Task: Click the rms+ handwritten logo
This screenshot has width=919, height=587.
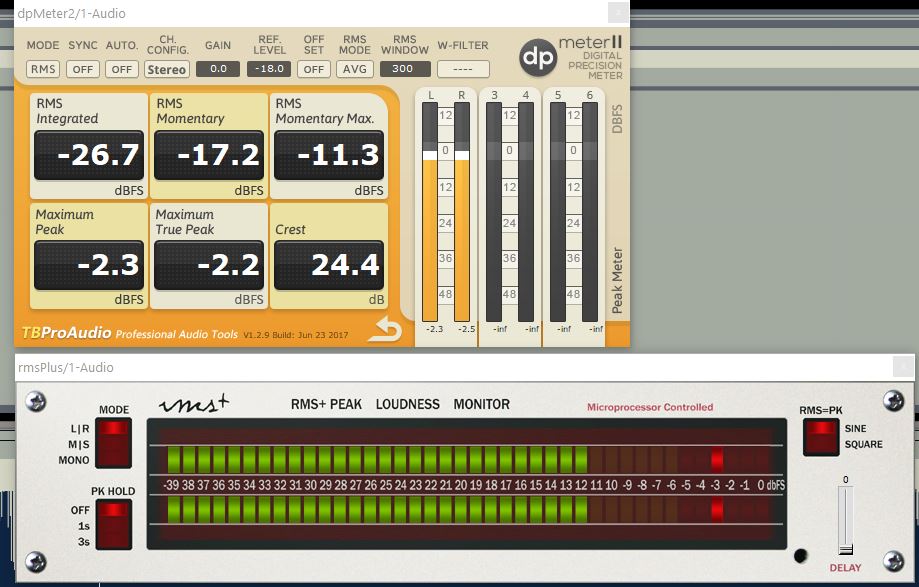Action: (195, 404)
